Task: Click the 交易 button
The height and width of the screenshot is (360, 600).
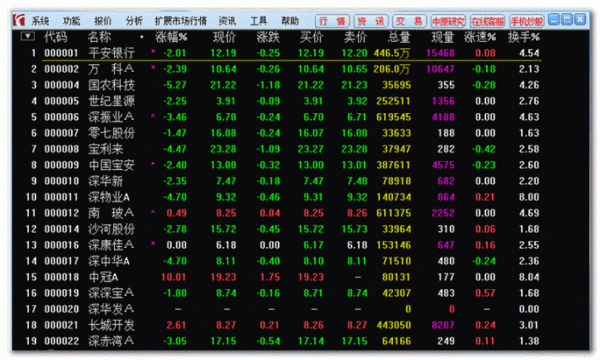Action: click(x=409, y=21)
